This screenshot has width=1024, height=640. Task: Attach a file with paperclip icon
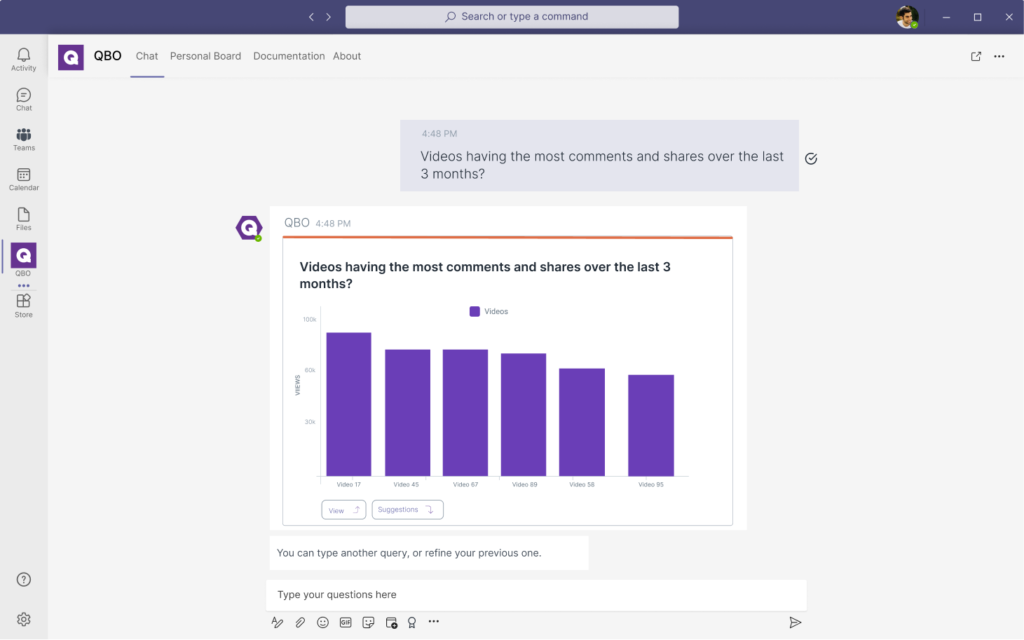click(x=300, y=622)
